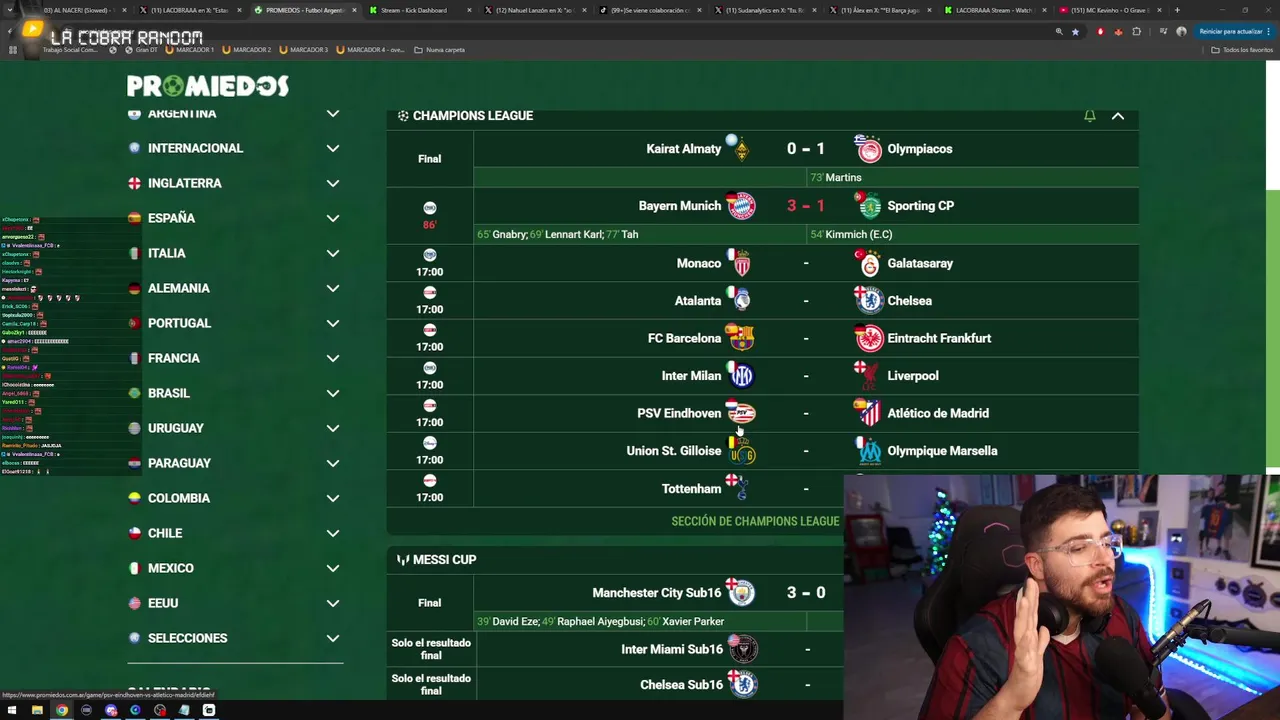Click the Kairat Almaty crest
Image resolution: width=1280 pixels, height=720 pixels.
pos(741,149)
